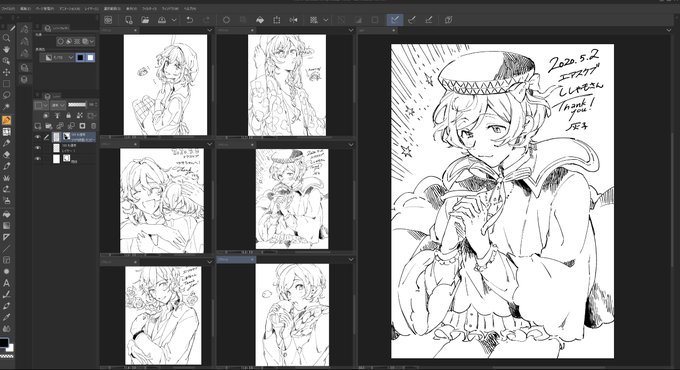Undo the last action with Undo arrow

point(190,20)
